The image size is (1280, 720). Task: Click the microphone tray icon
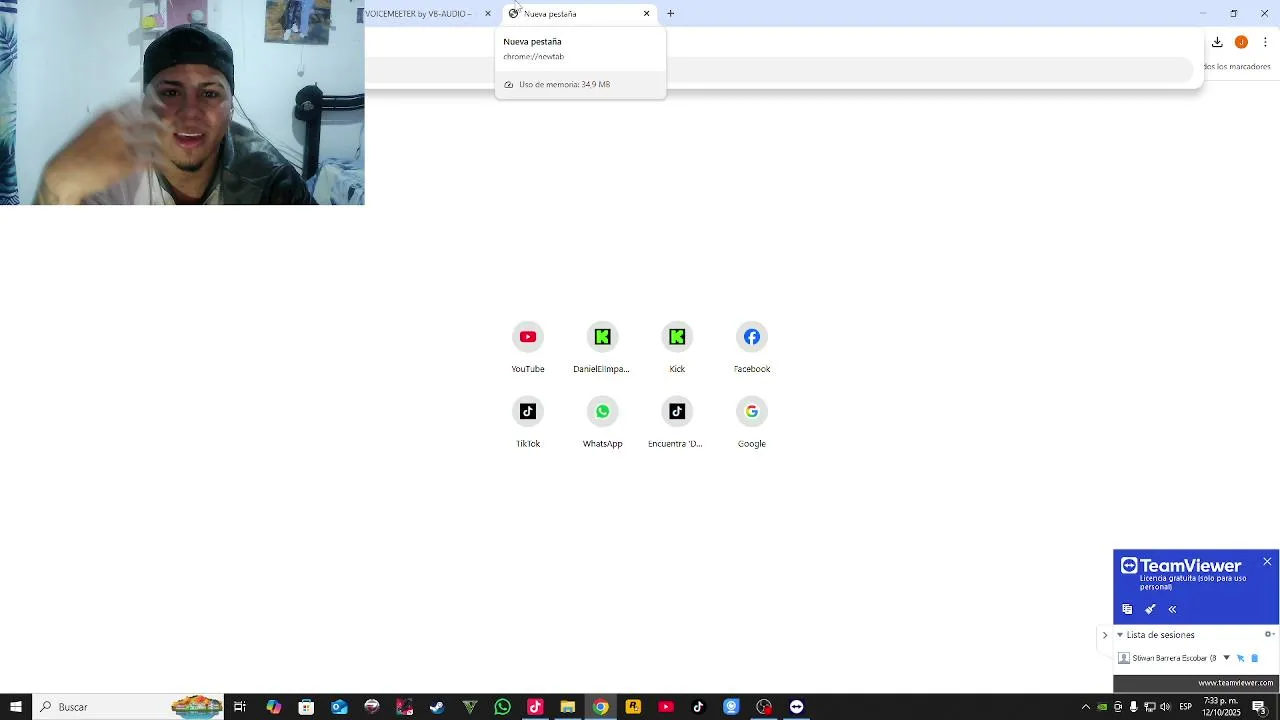pos(1133,707)
